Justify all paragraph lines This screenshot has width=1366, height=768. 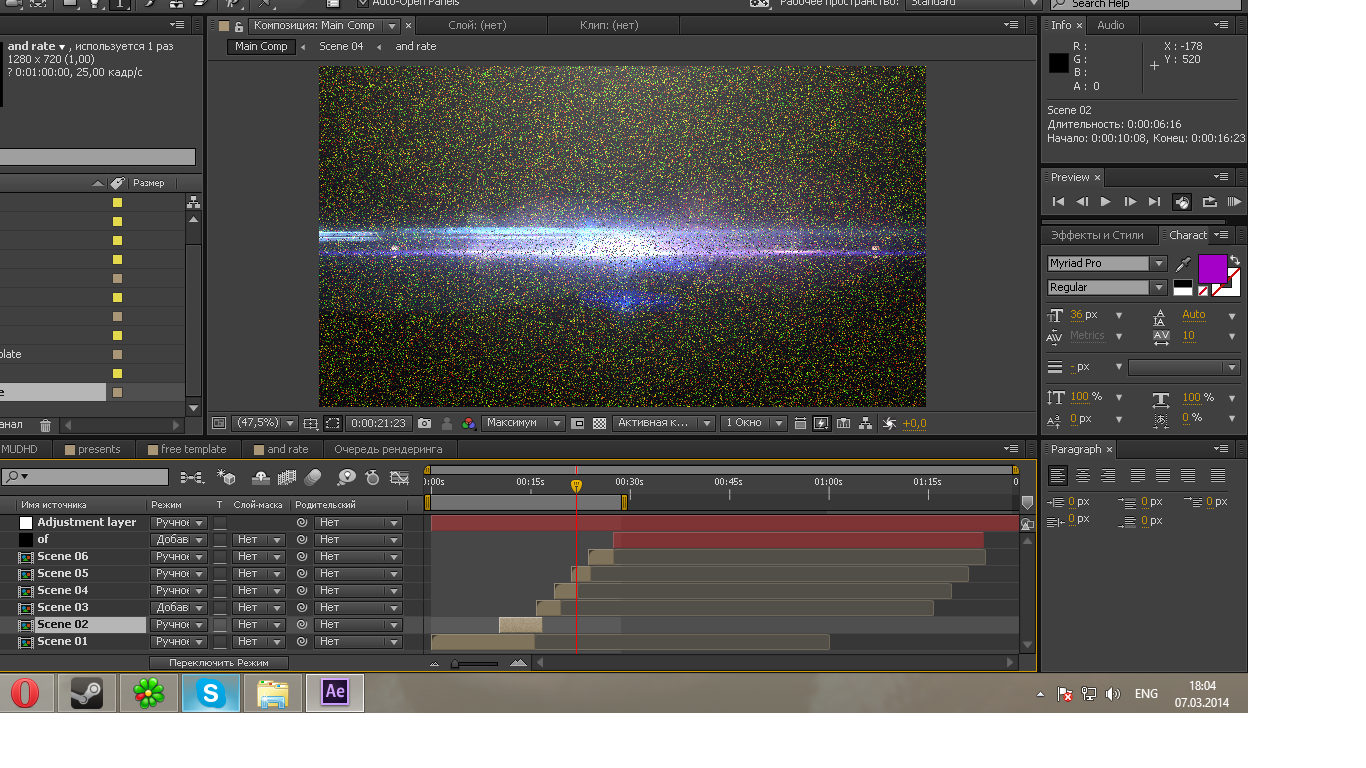[1217, 476]
